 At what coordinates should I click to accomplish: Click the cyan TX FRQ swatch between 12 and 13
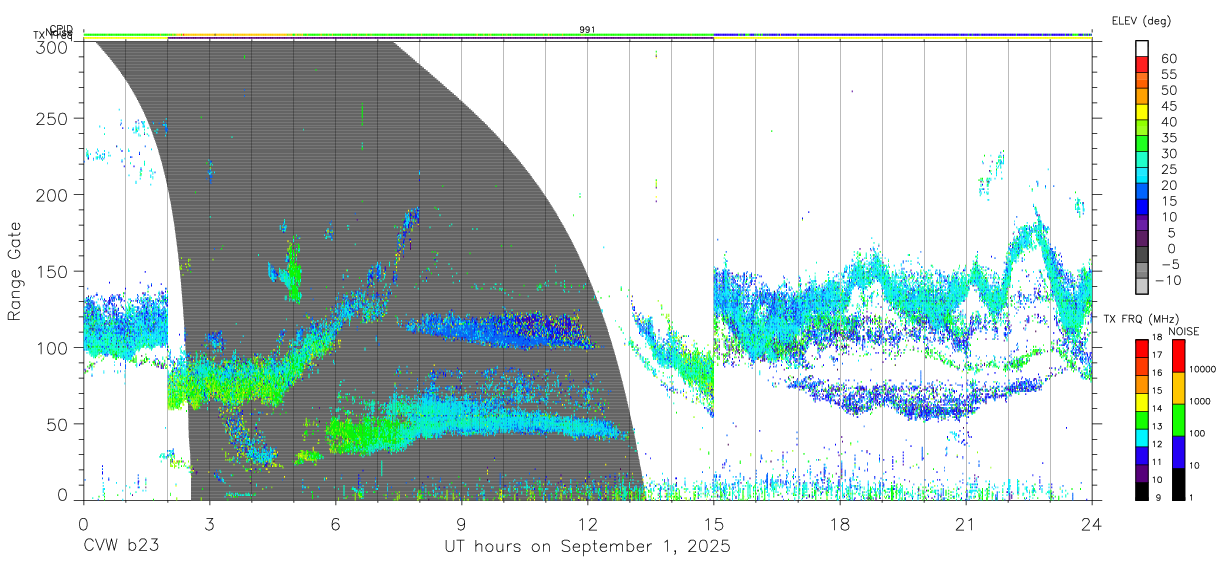1143,437
